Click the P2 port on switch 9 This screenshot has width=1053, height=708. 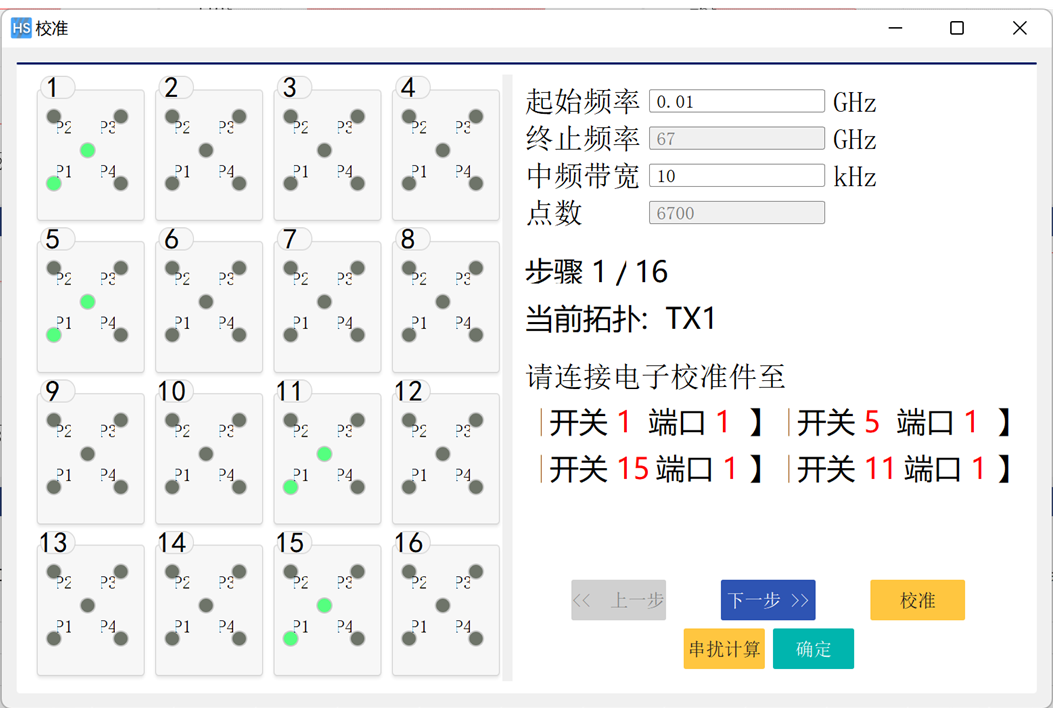[54, 420]
